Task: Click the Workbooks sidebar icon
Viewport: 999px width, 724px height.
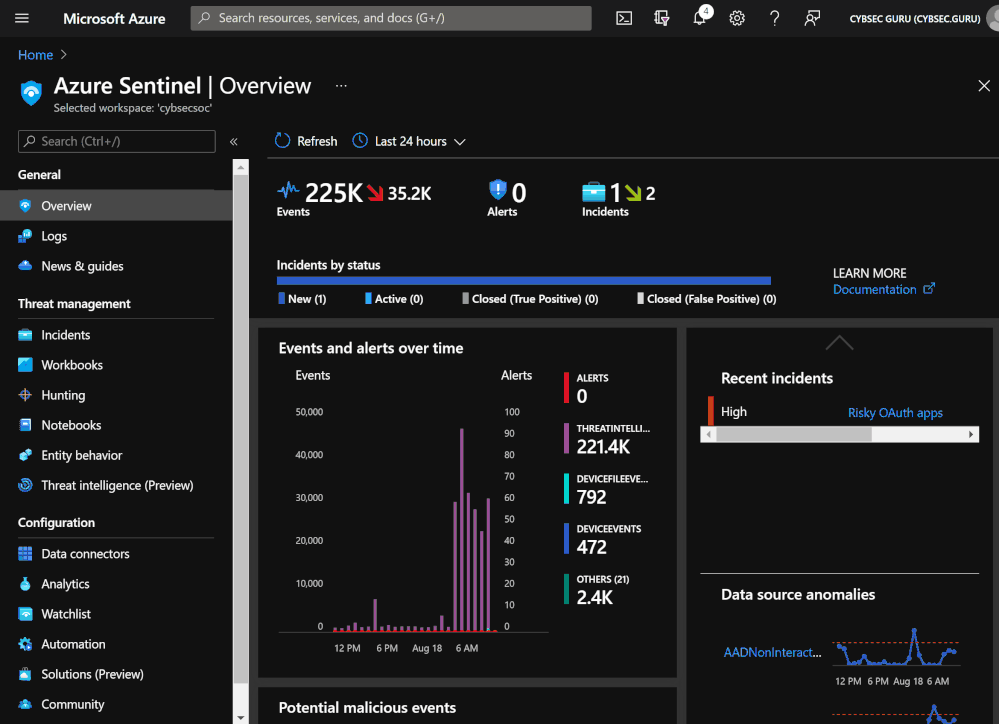Action: 25,365
